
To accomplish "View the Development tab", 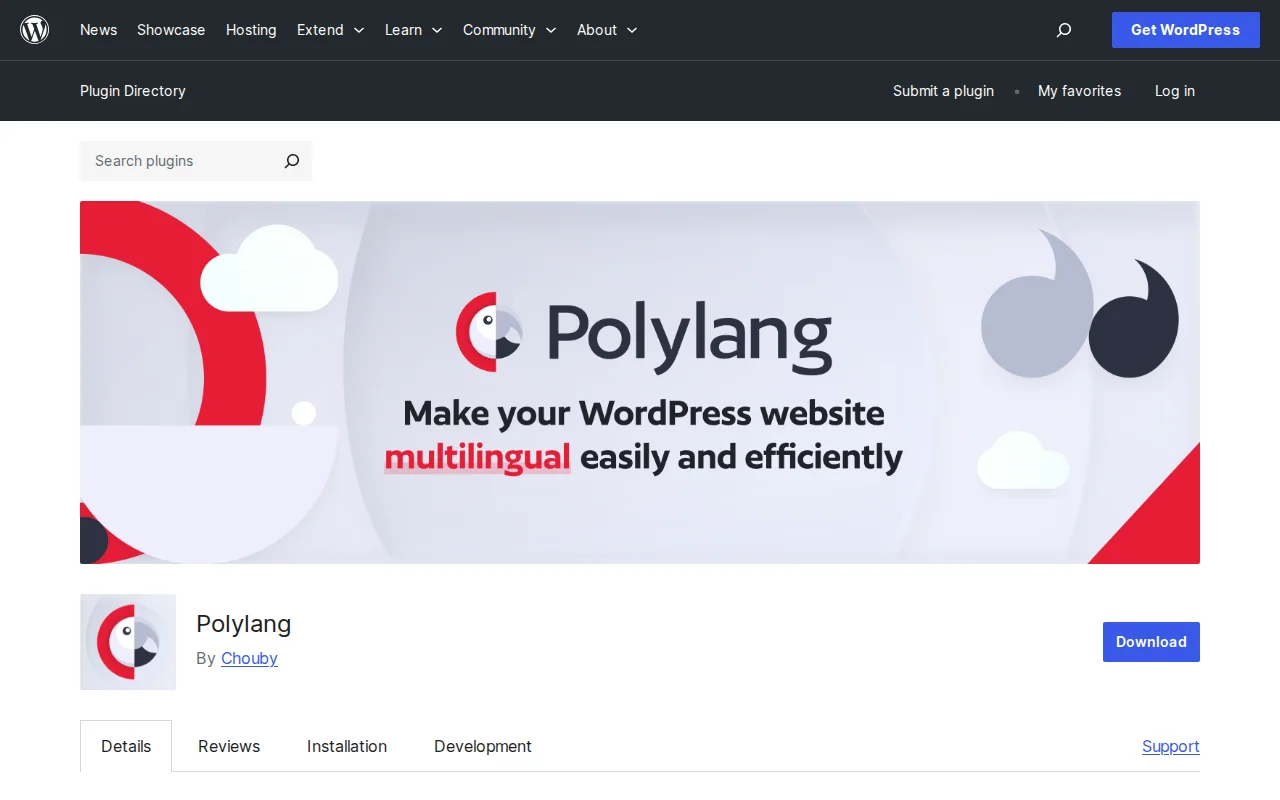I will tap(482, 746).
